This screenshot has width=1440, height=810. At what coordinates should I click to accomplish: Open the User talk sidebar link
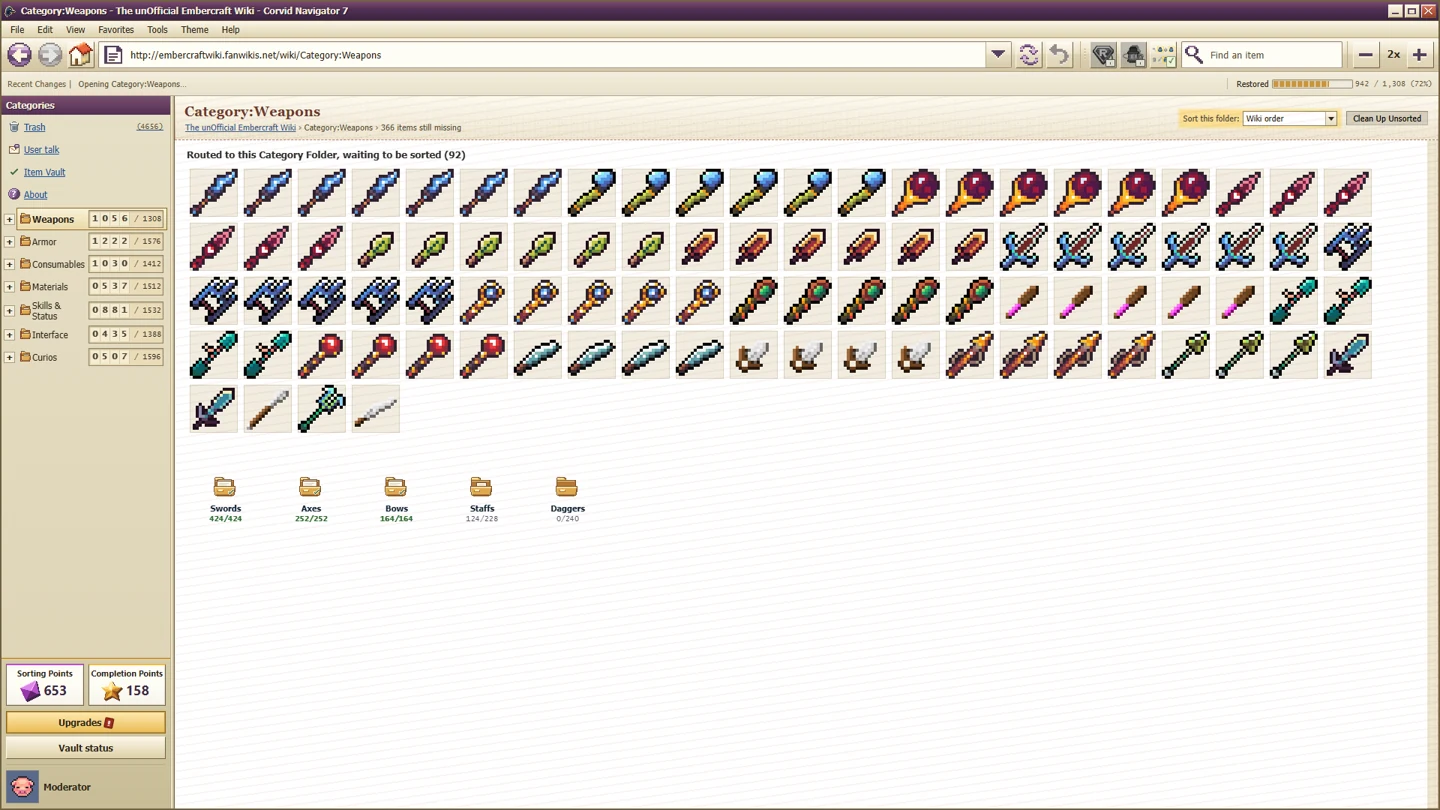[x=41, y=150]
